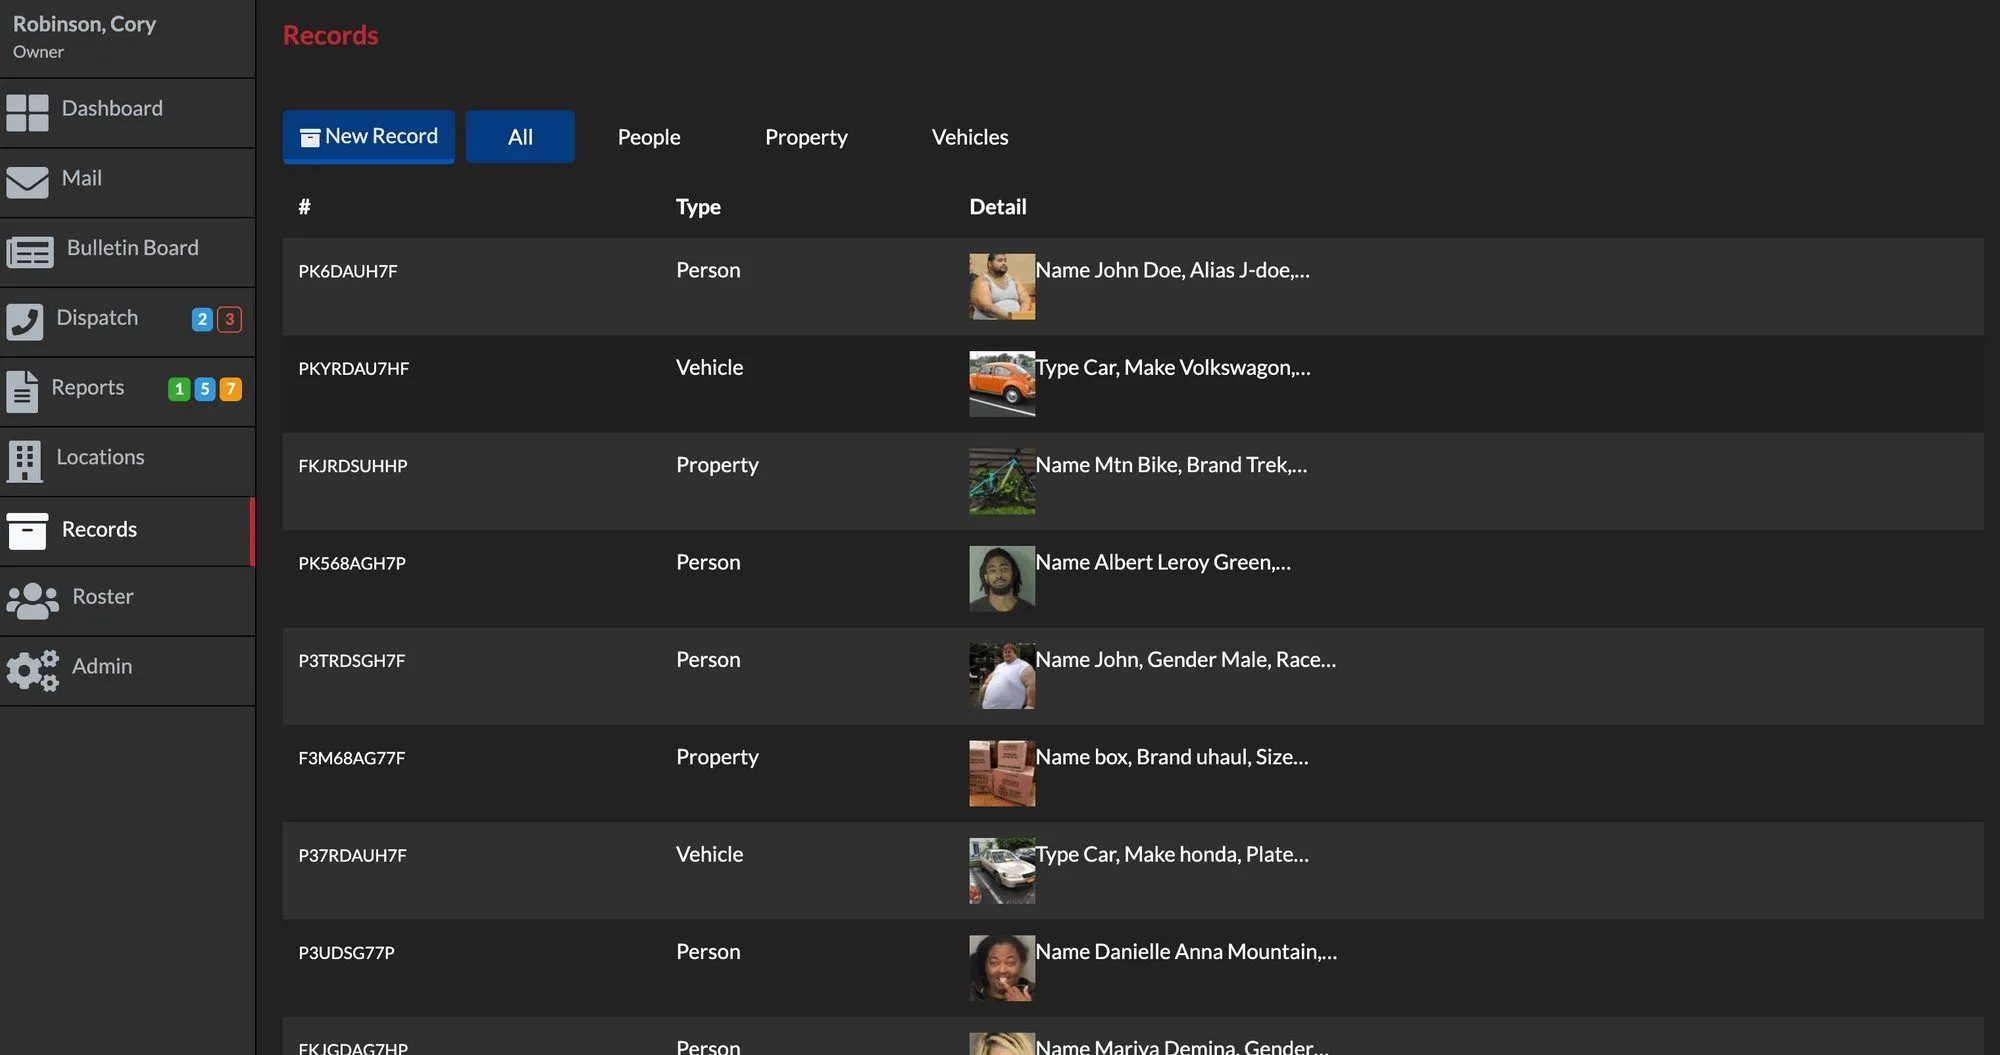This screenshot has width=2000, height=1055.
Task: Open Admin via the gears icon
Action: click(x=32, y=670)
